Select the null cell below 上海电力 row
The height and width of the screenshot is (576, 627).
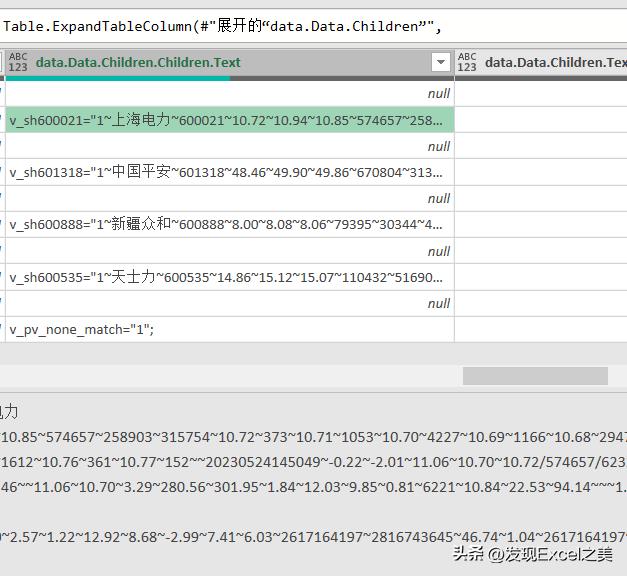pyautogui.click(x=230, y=146)
